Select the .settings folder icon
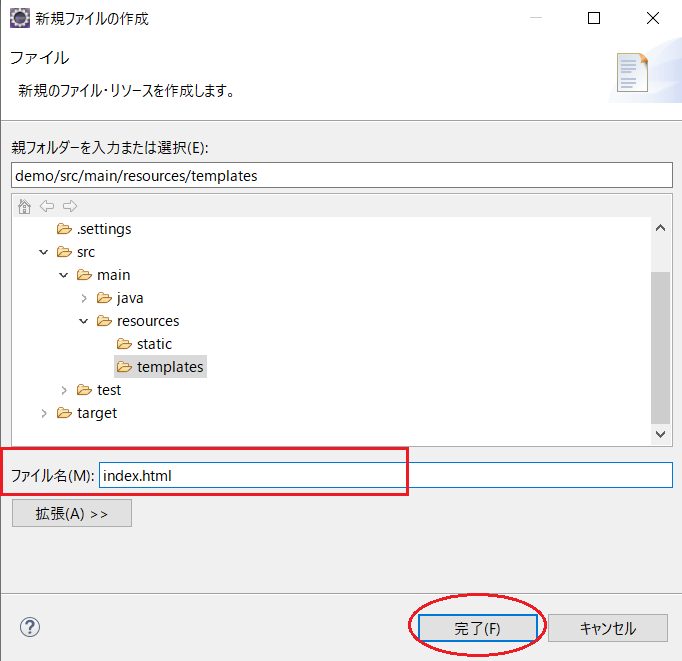This screenshot has width=682, height=661. pos(64,229)
